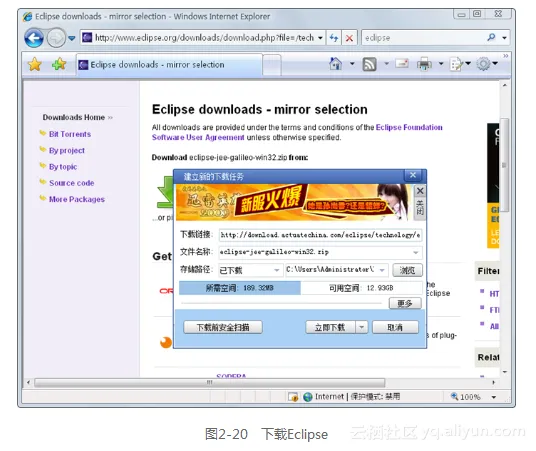Click the search box containing 'eclipse'
This screenshot has width=536, height=451.
click(423, 38)
